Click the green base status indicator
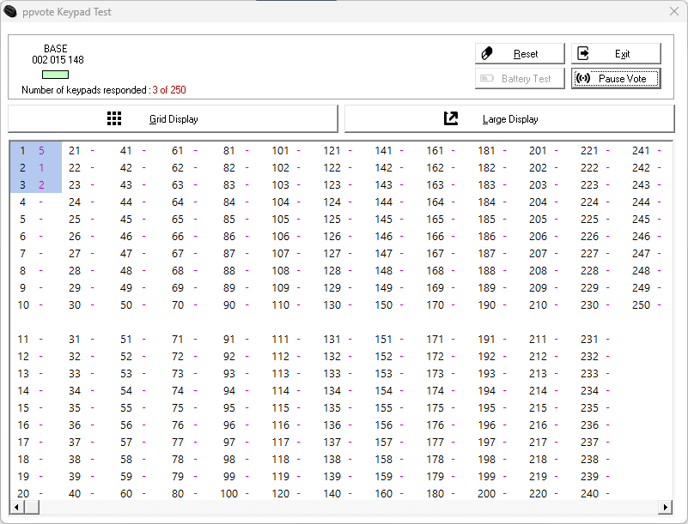This screenshot has height=524, width=688. (56, 74)
